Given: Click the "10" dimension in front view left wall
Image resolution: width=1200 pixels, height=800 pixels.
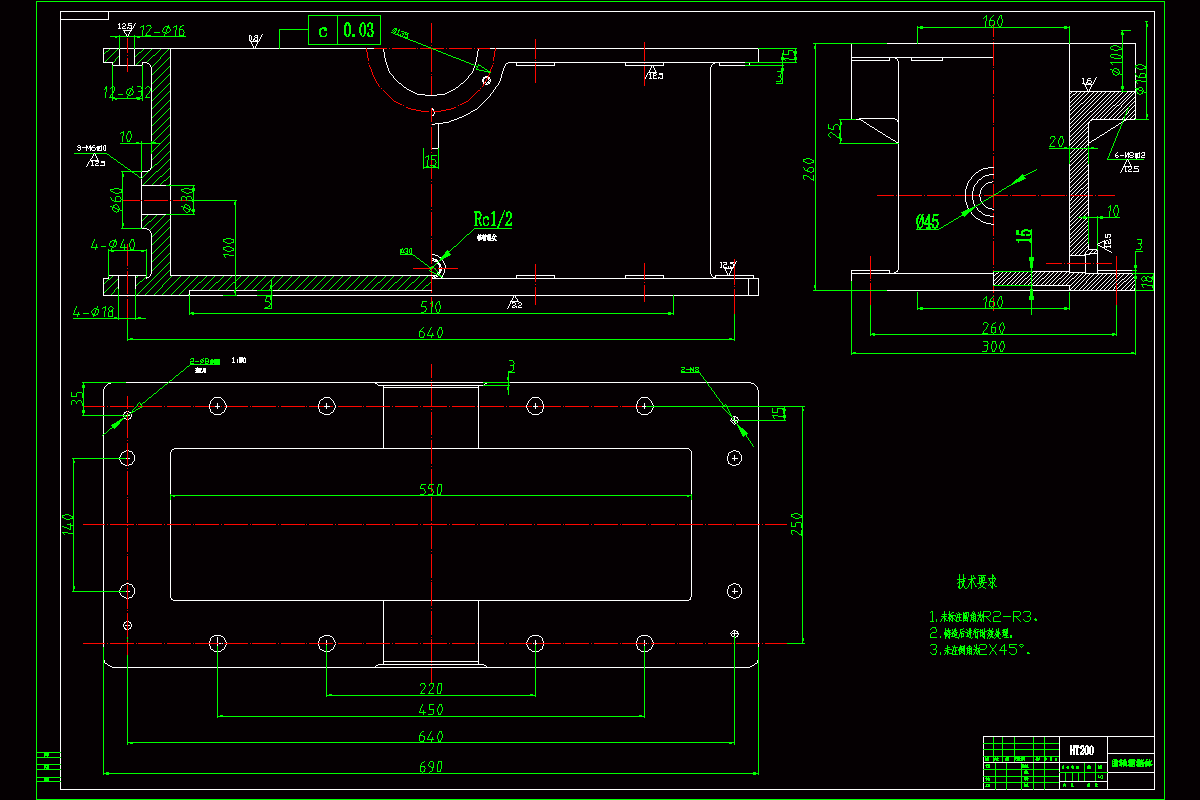Looking at the screenshot, I should pyautogui.click(x=126, y=137).
